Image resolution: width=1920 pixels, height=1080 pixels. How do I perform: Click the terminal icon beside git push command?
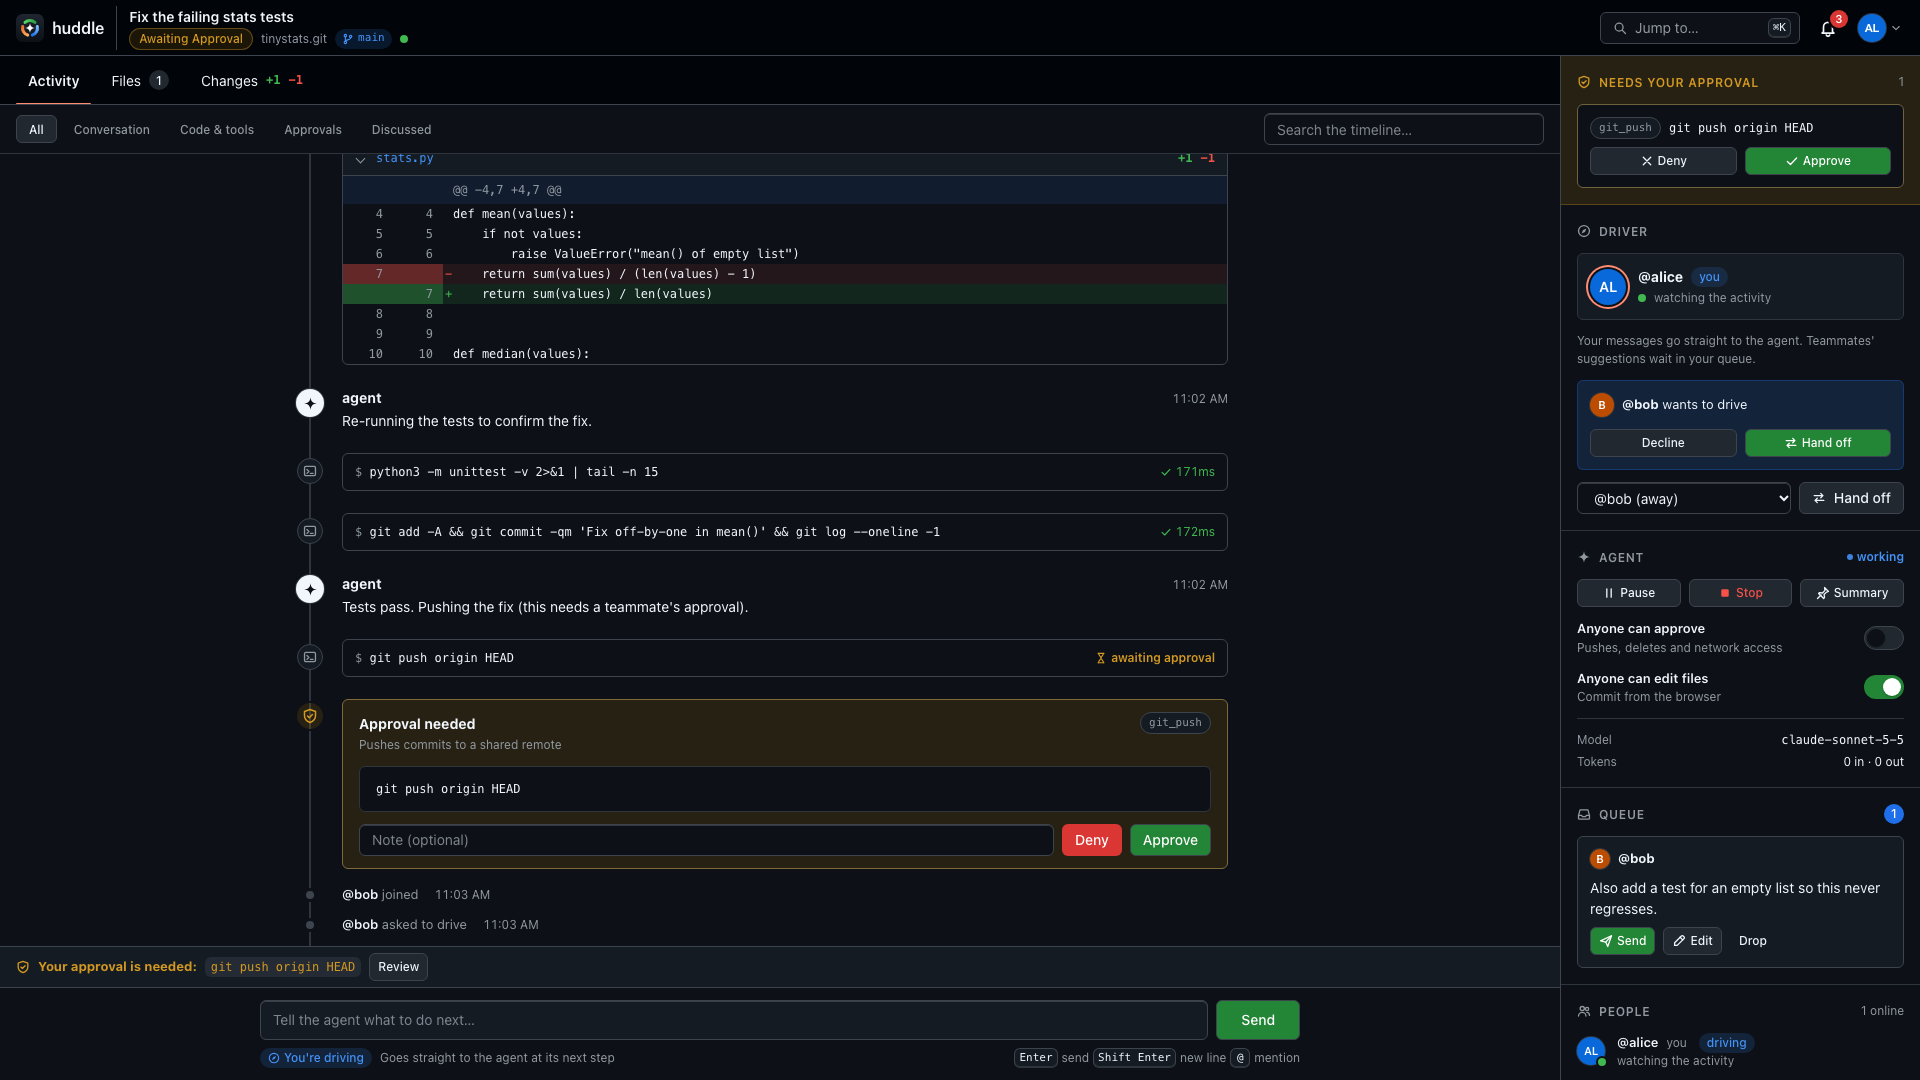pos(310,657)
